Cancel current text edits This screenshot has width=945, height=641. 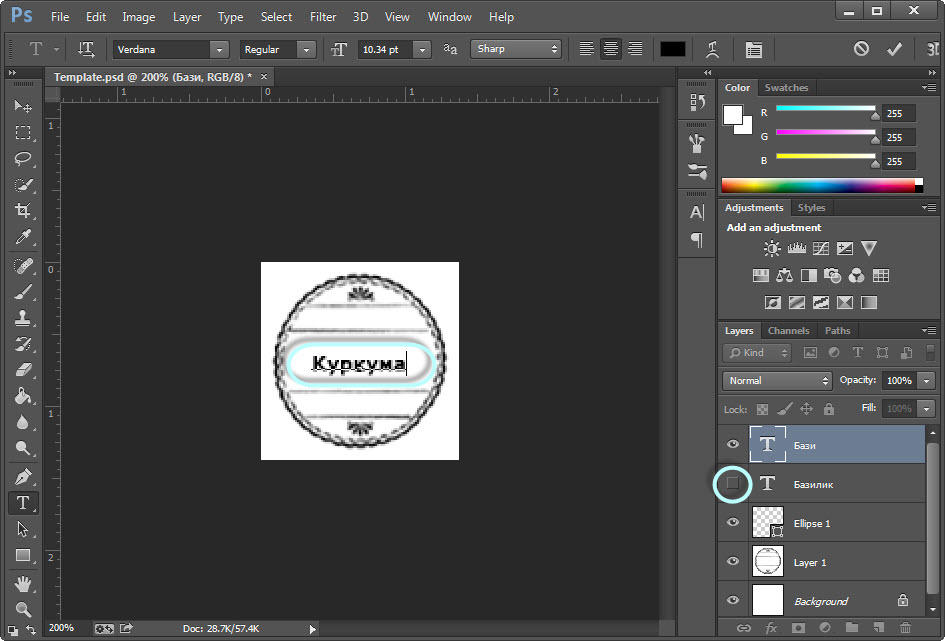(x=860, y=48)
